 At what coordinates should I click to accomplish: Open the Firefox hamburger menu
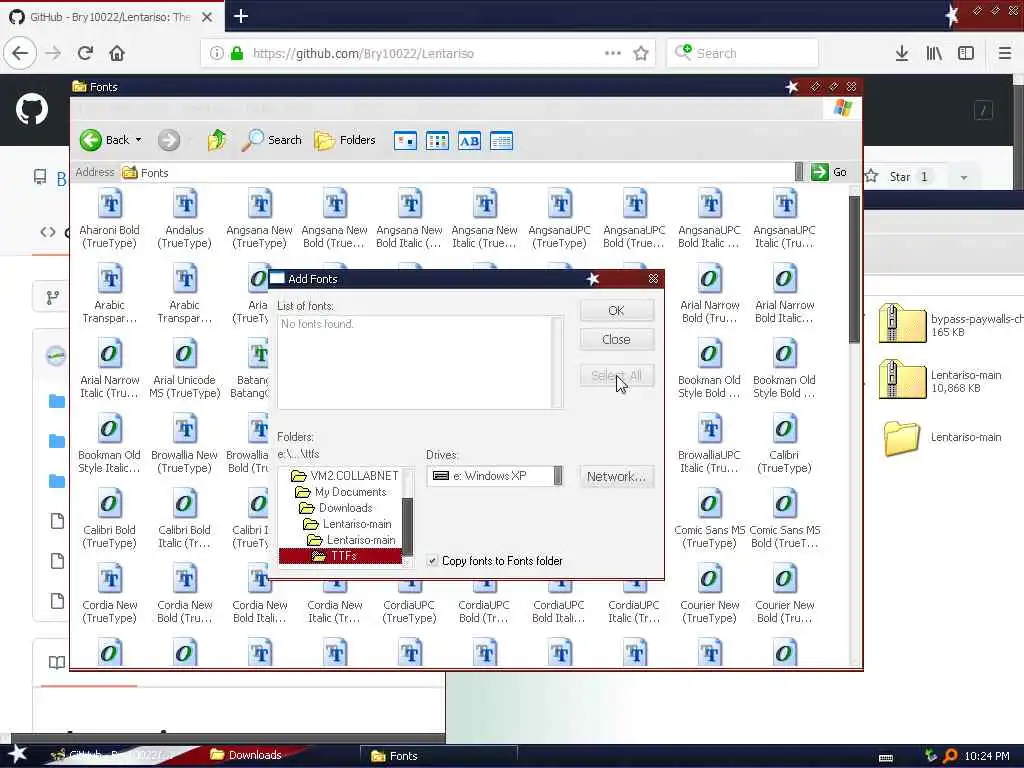1005,54
